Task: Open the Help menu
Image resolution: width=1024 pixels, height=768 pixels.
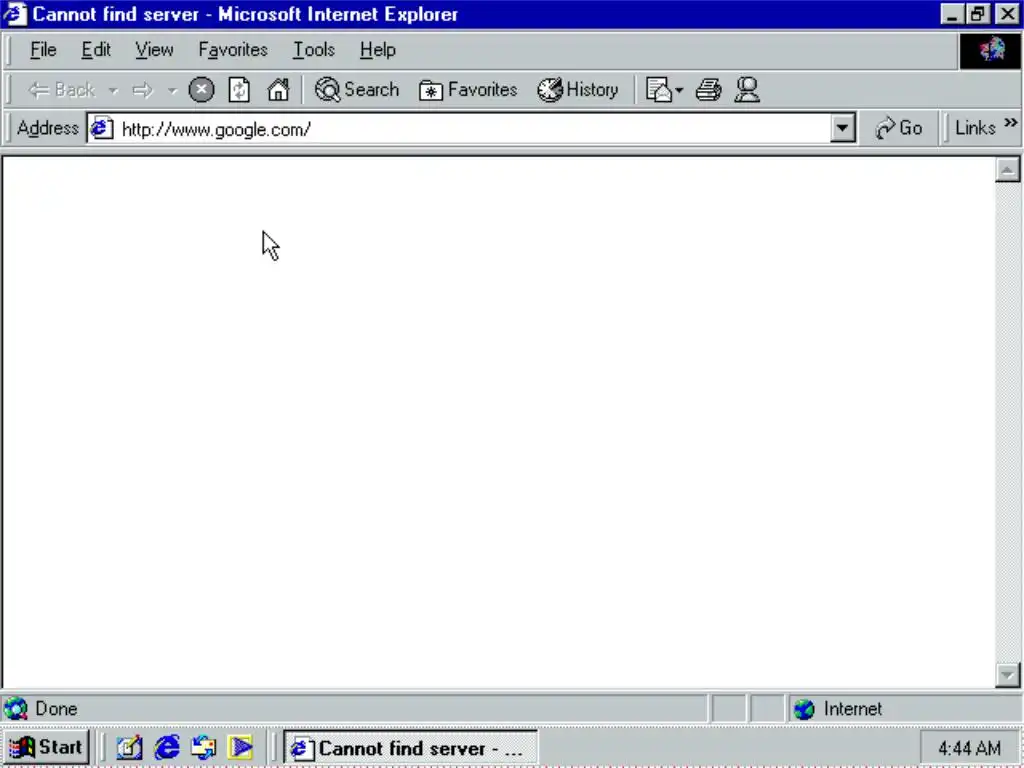Action: [377, 50]
